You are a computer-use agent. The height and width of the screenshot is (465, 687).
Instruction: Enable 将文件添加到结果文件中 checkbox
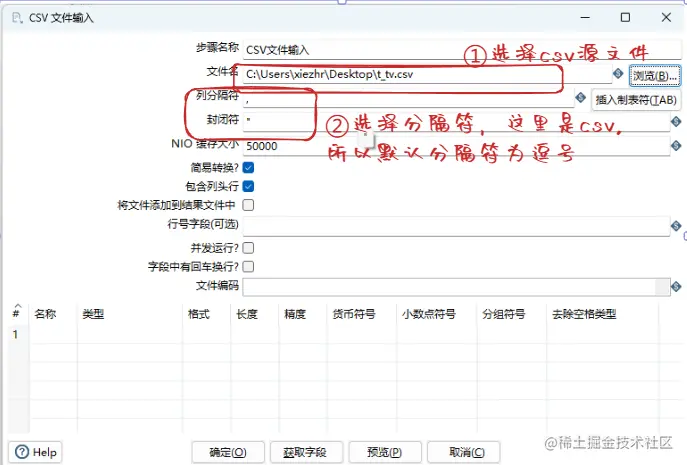coord(248,205)
